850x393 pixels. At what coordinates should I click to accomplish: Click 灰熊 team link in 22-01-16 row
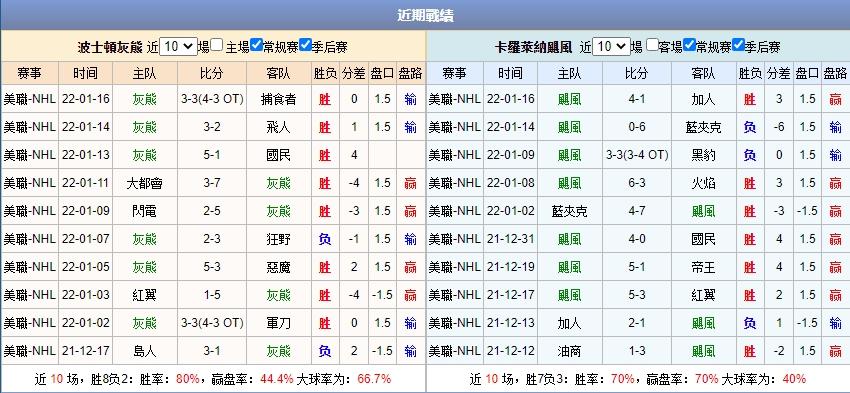(x=145, y=99)
